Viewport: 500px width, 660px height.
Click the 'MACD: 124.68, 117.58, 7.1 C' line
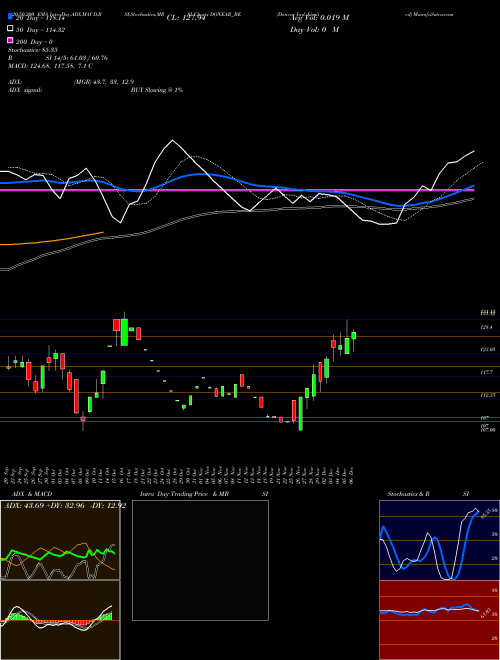click(x=50, y=66)
